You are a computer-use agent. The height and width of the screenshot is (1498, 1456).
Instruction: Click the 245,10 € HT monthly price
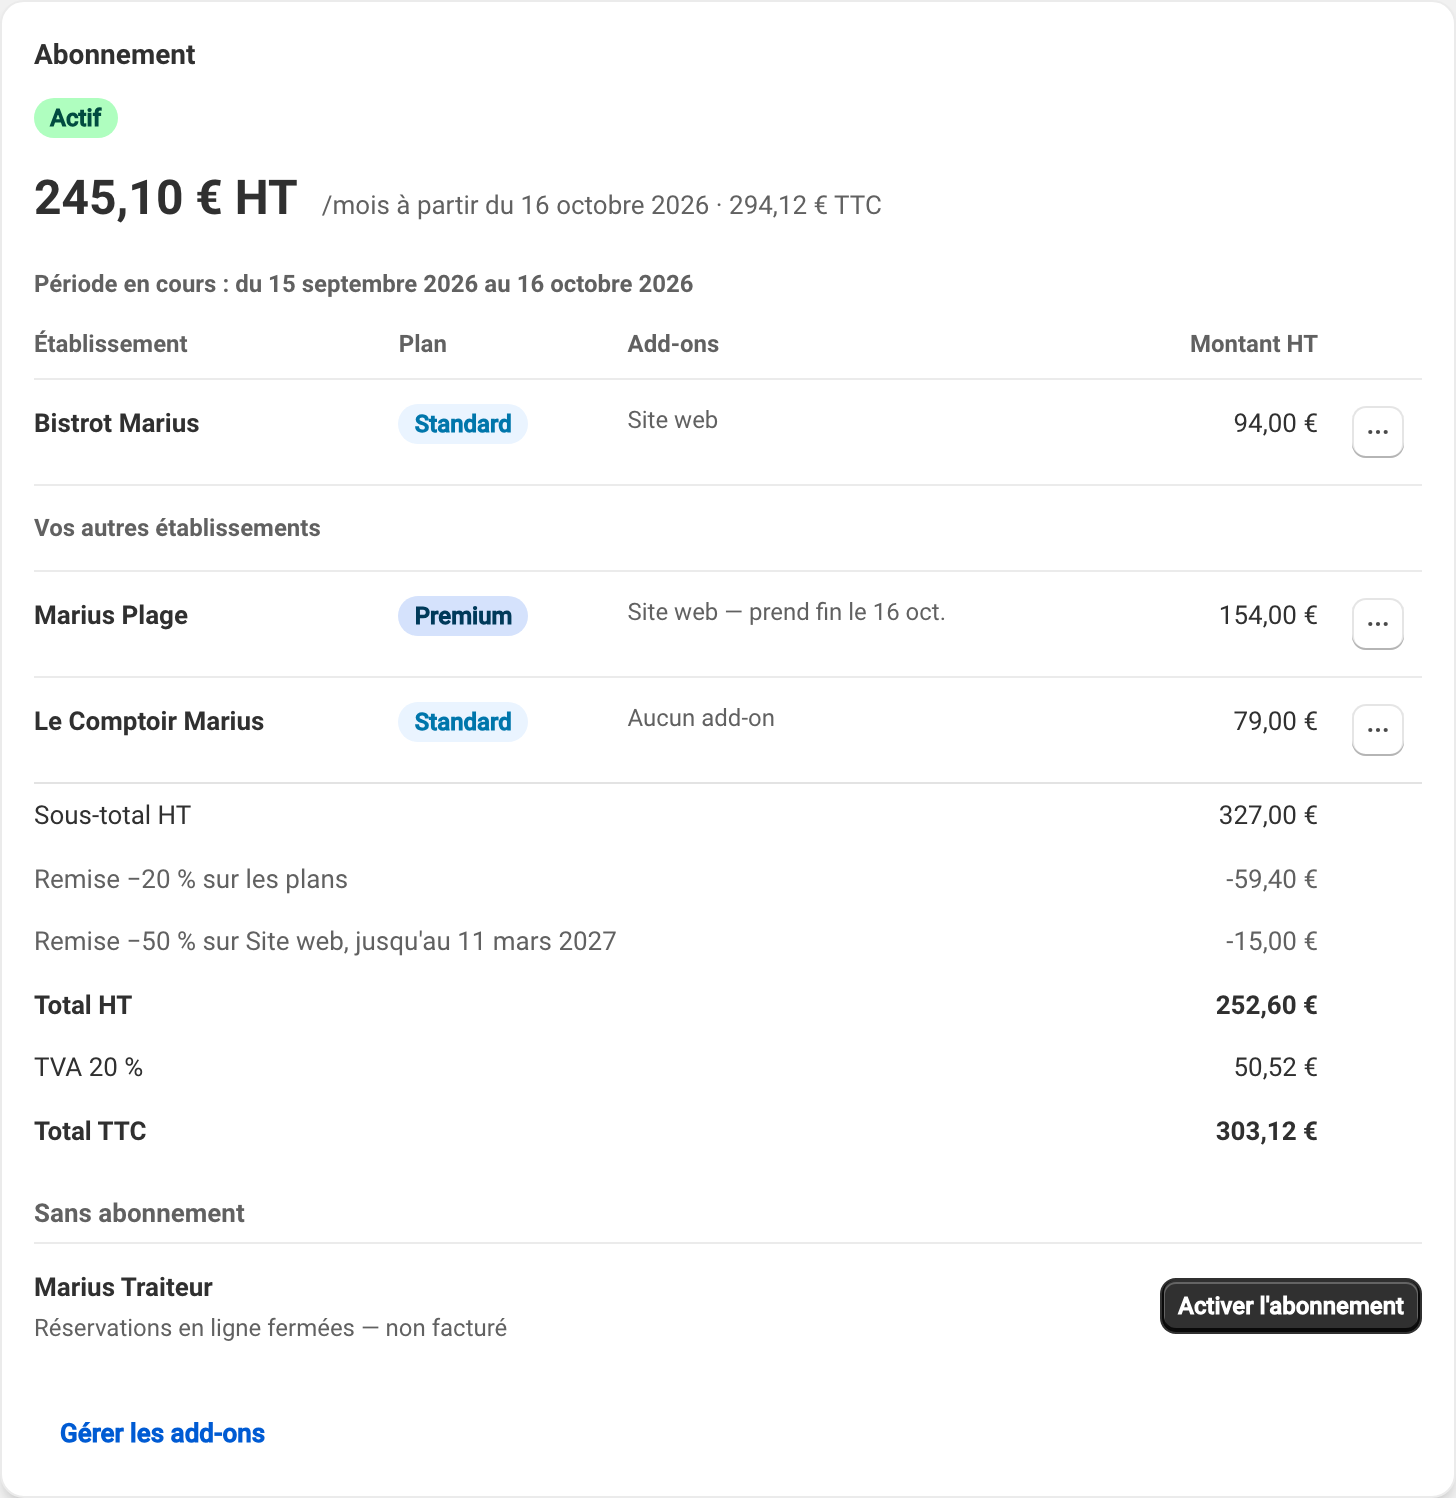click(166, 197)
